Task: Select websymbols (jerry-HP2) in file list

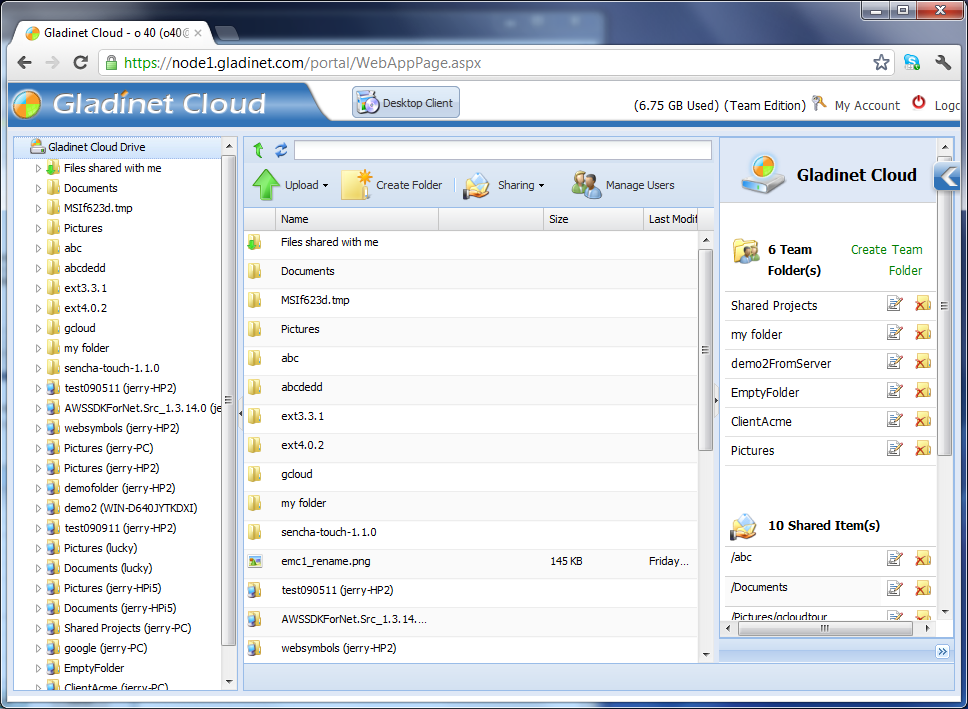Action: click(x=338, y=648)
